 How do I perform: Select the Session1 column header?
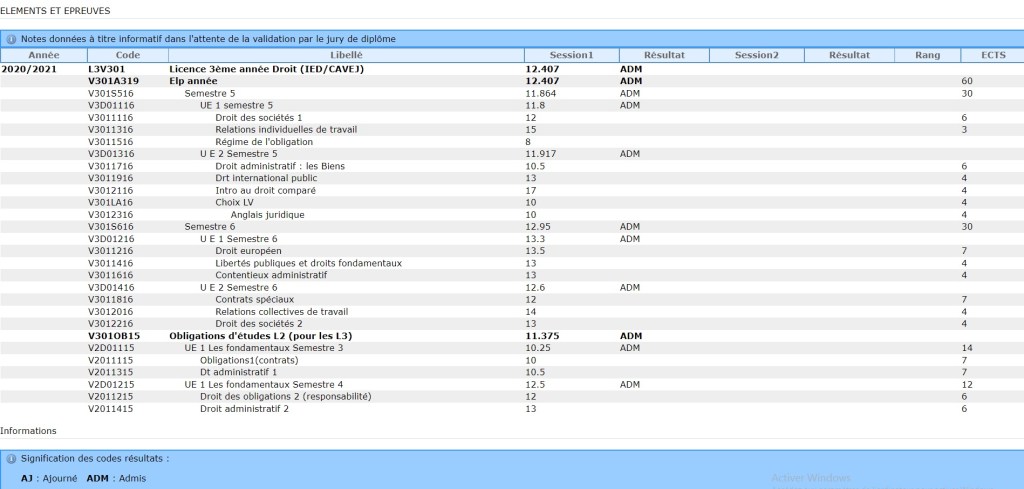pyautogui.click(x=571, y=55)
